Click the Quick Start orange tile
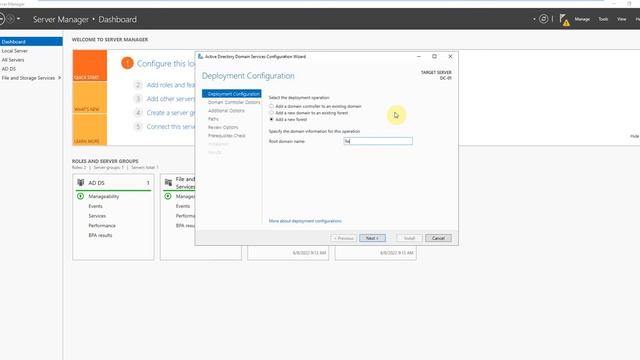This screenshot has width=640, height=360. [90, 65]
